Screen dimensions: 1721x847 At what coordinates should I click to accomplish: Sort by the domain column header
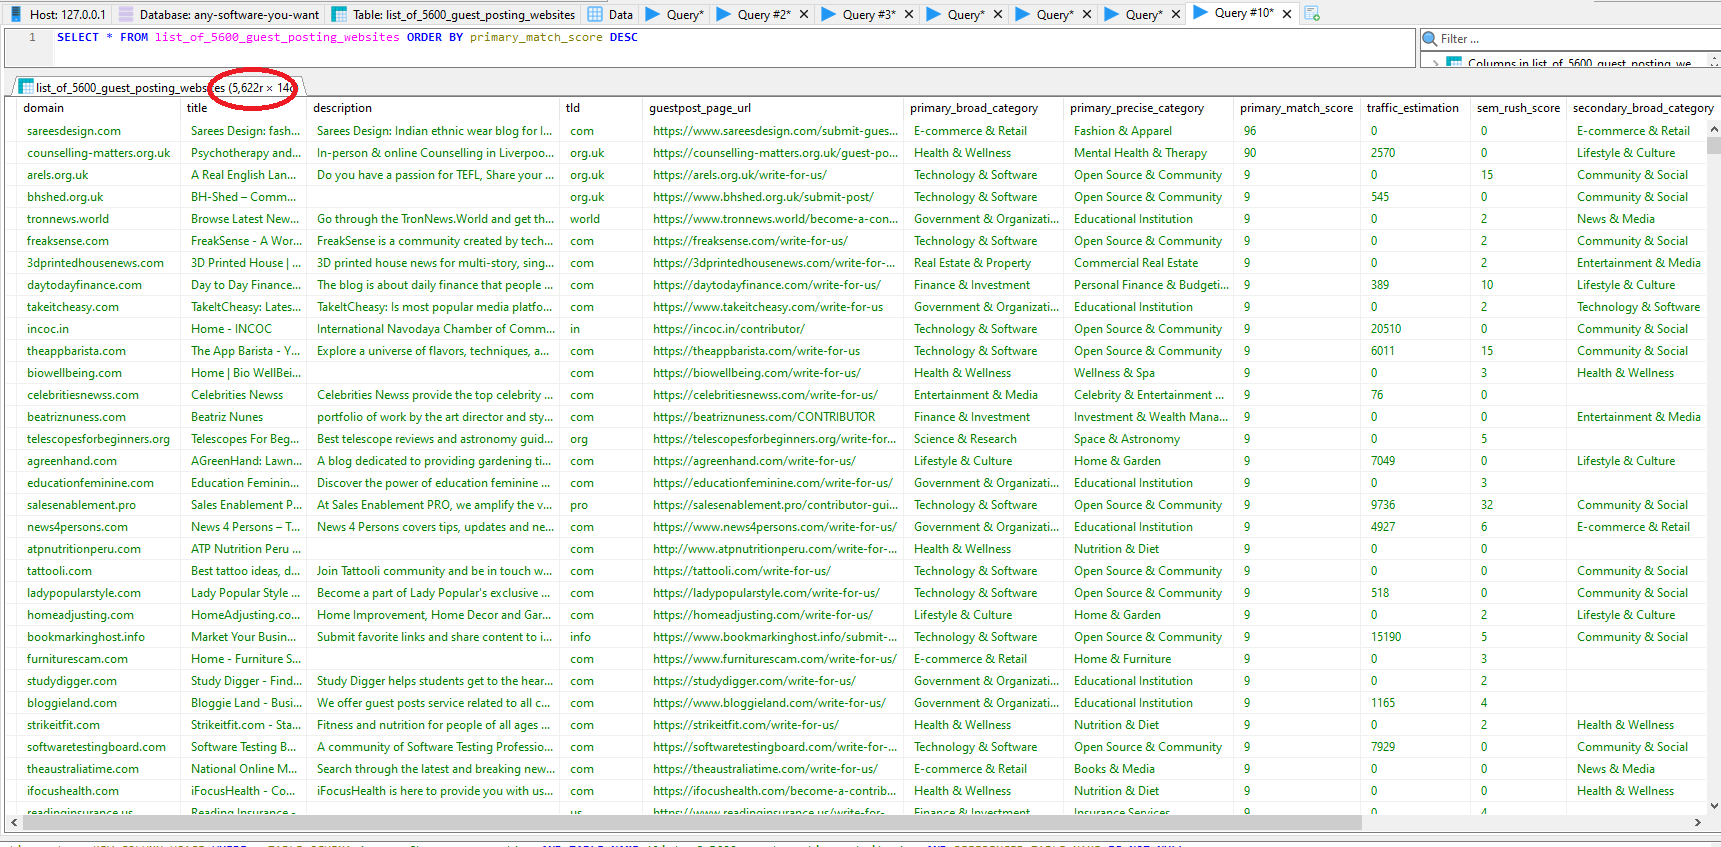[x=100, y=108]
